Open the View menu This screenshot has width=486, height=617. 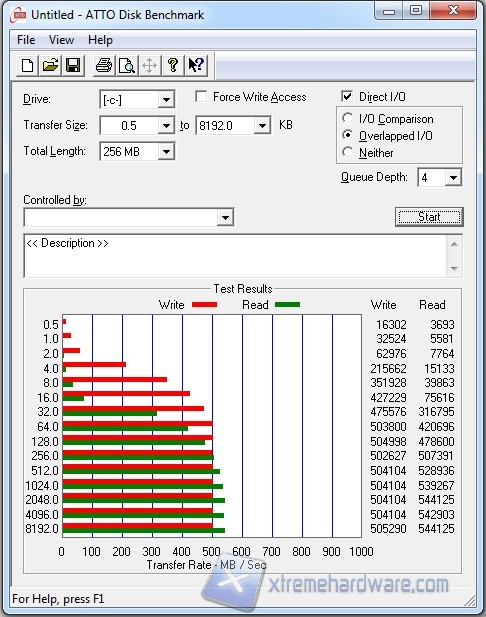tap(61, 40)
